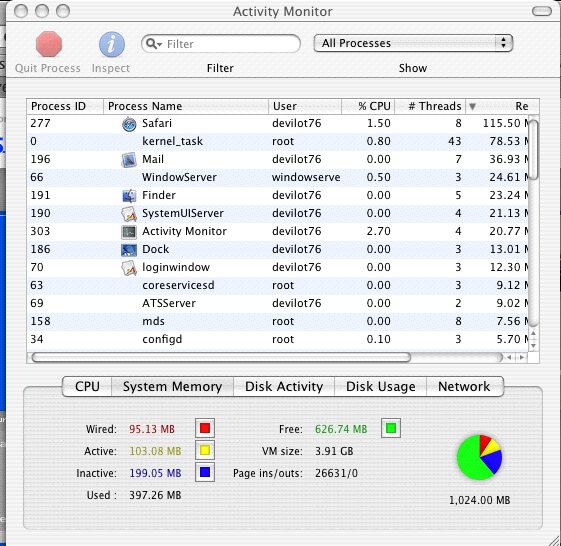Click the sort direction triangle after Threads

point(472,106)
